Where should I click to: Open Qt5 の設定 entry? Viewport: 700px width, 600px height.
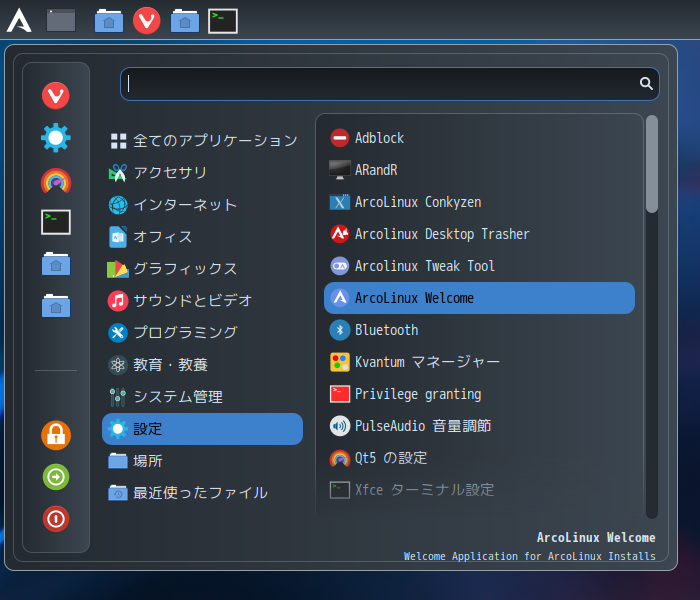[479, 458]
